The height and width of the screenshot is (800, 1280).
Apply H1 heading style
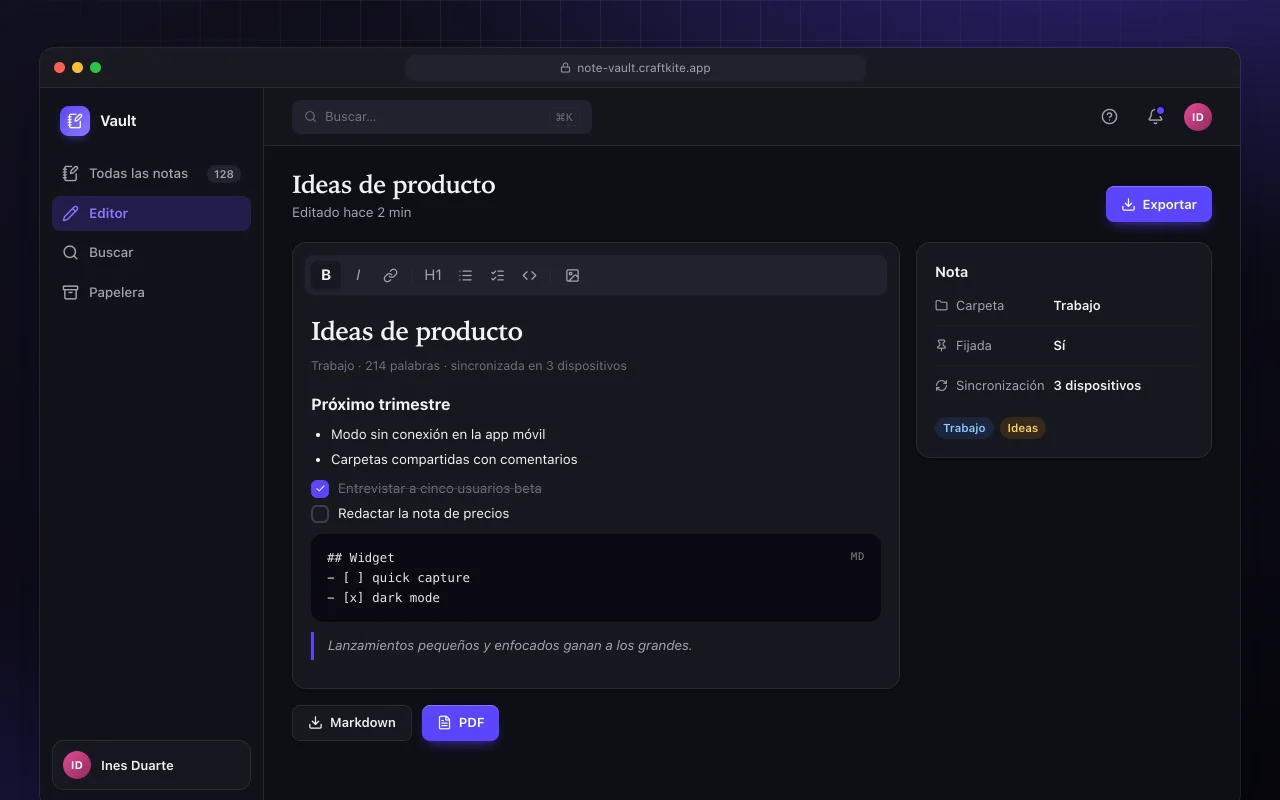433,275
